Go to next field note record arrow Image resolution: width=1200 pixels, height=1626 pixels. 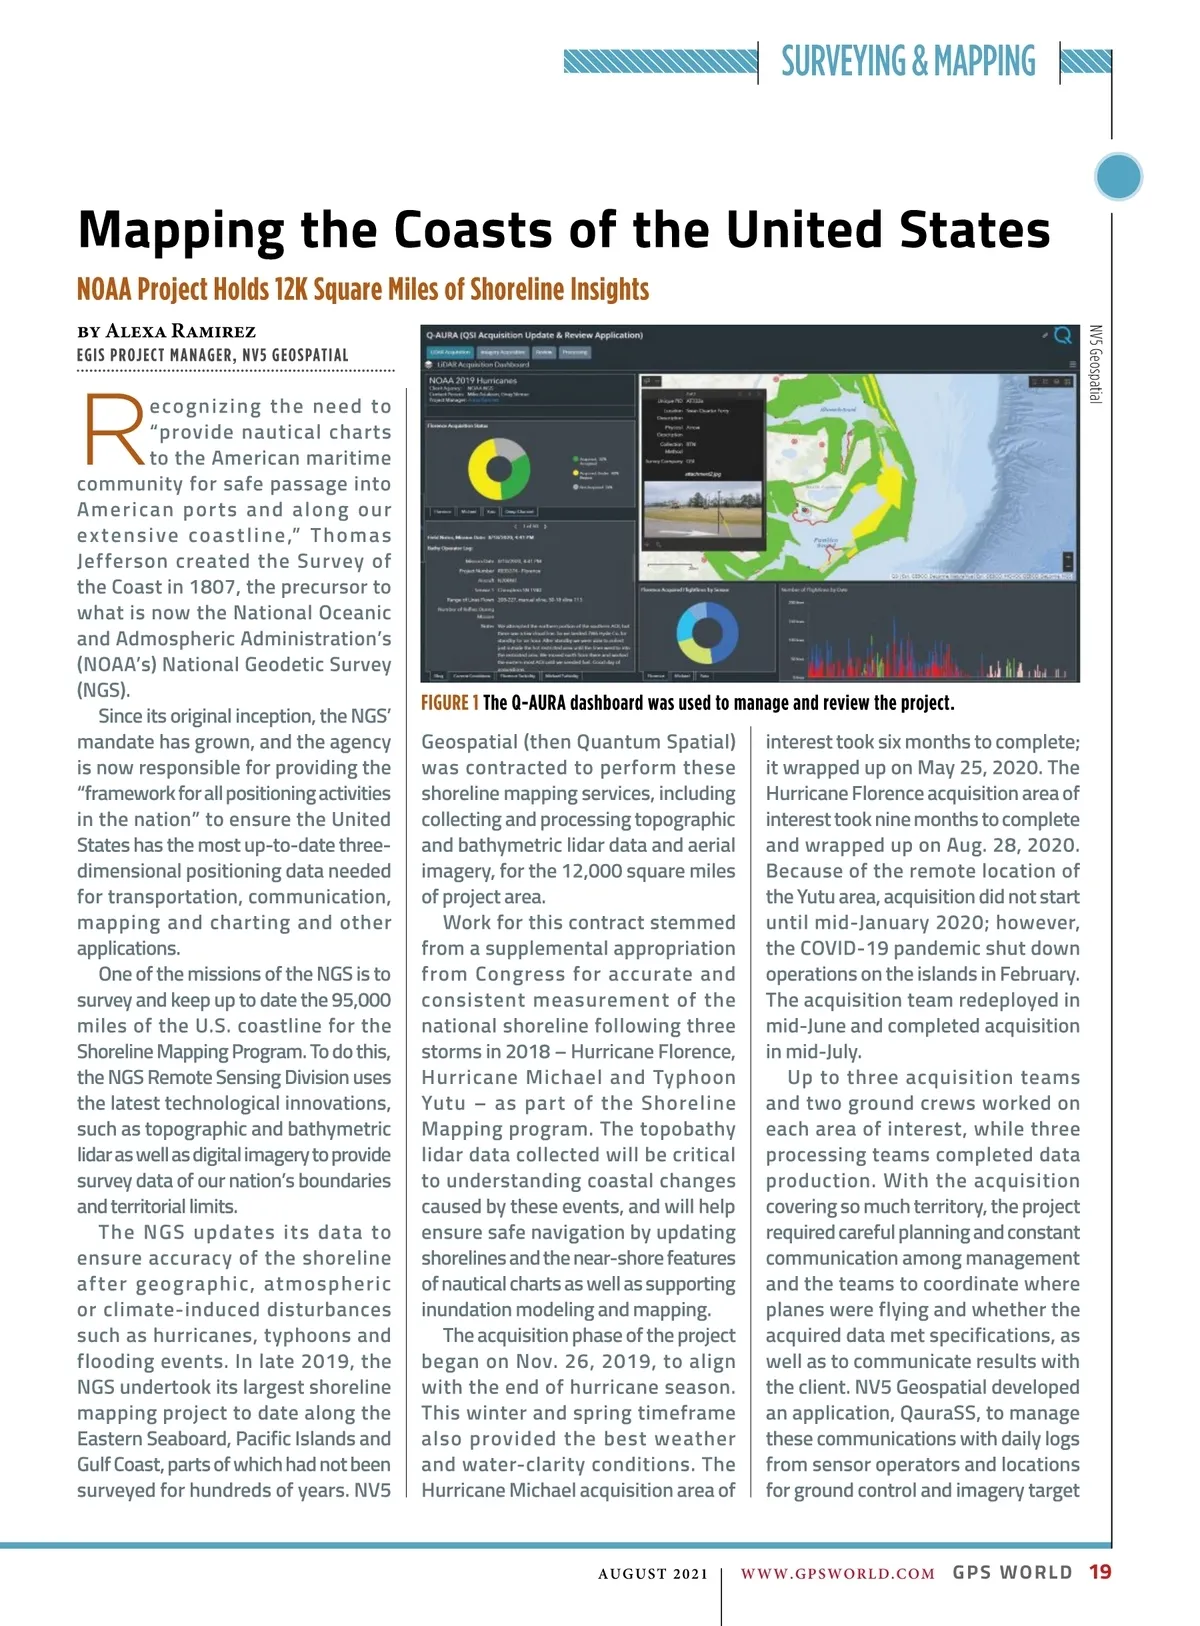tap(546, 525)
